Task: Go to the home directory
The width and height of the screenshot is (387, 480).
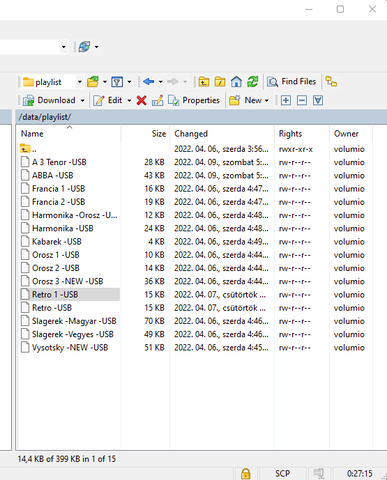Action: [236, 82]
